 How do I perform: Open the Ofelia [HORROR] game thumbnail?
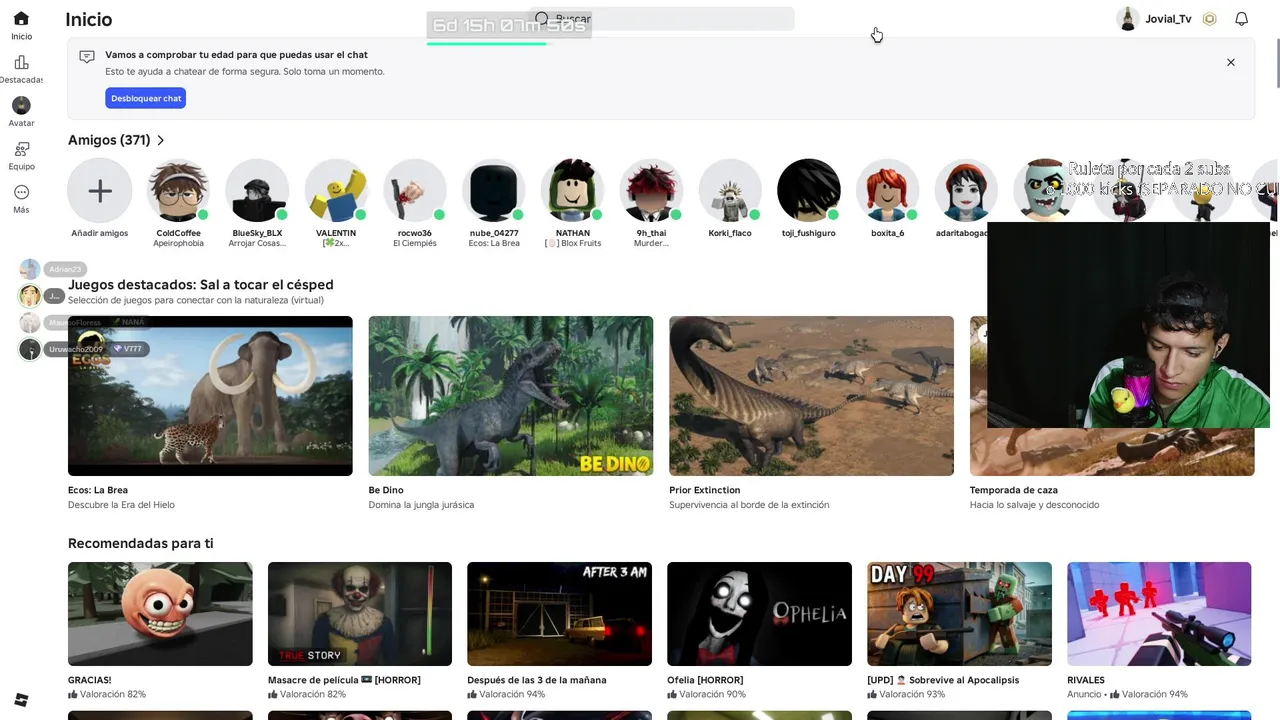coord(759,614)
